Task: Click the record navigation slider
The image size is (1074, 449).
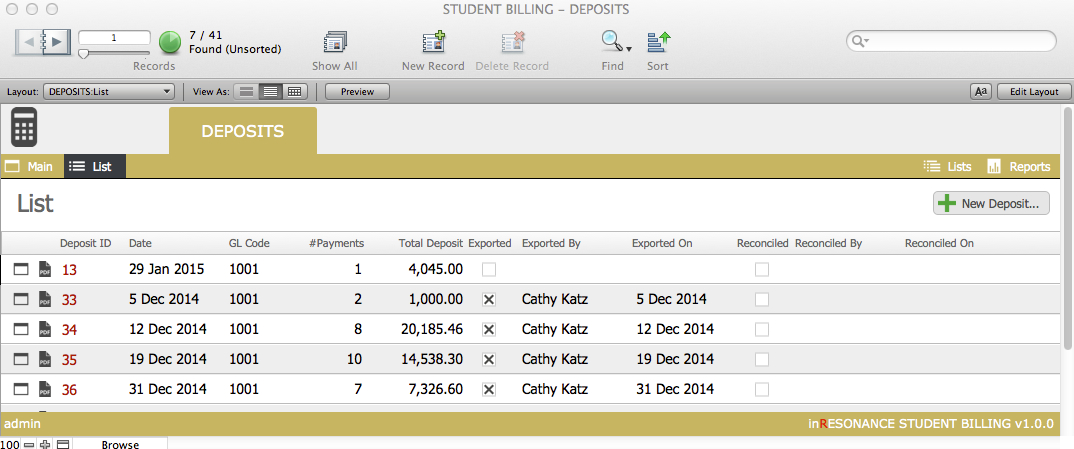Action: [x=85, y=53]
